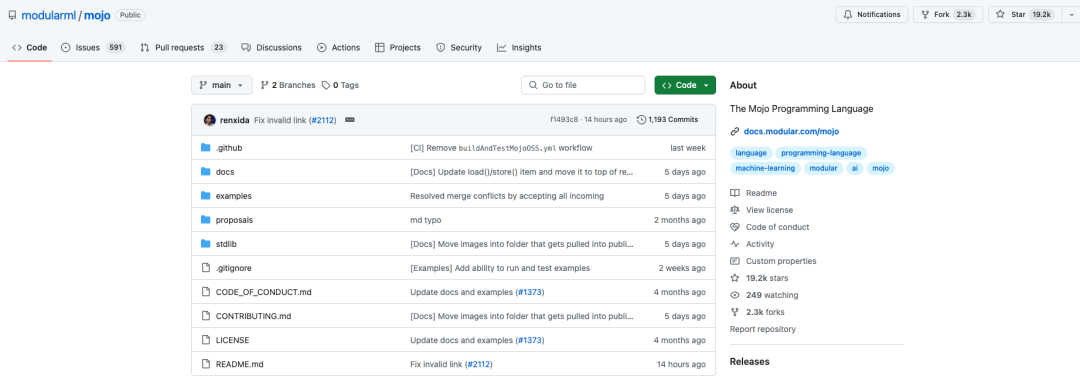Open the Report repository link

762,329
